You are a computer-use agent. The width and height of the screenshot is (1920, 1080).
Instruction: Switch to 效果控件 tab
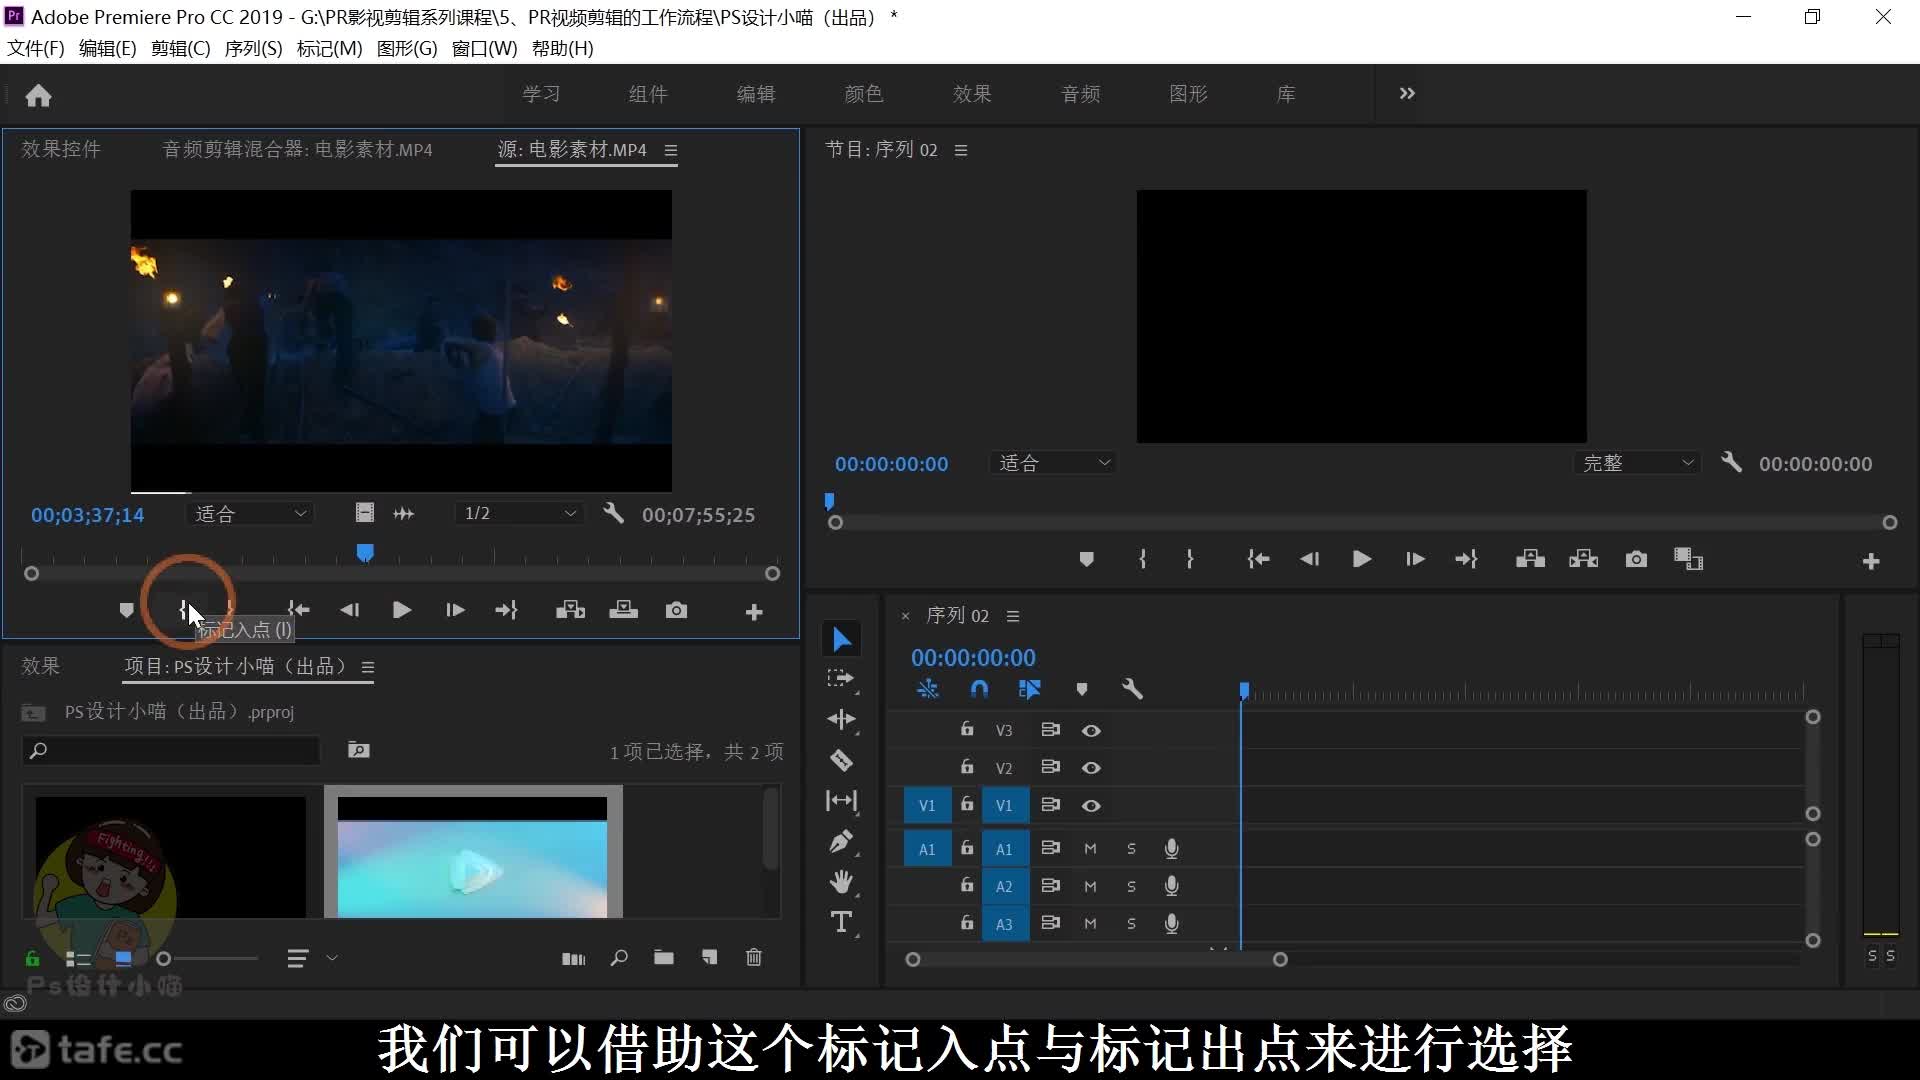pos(61,149)
